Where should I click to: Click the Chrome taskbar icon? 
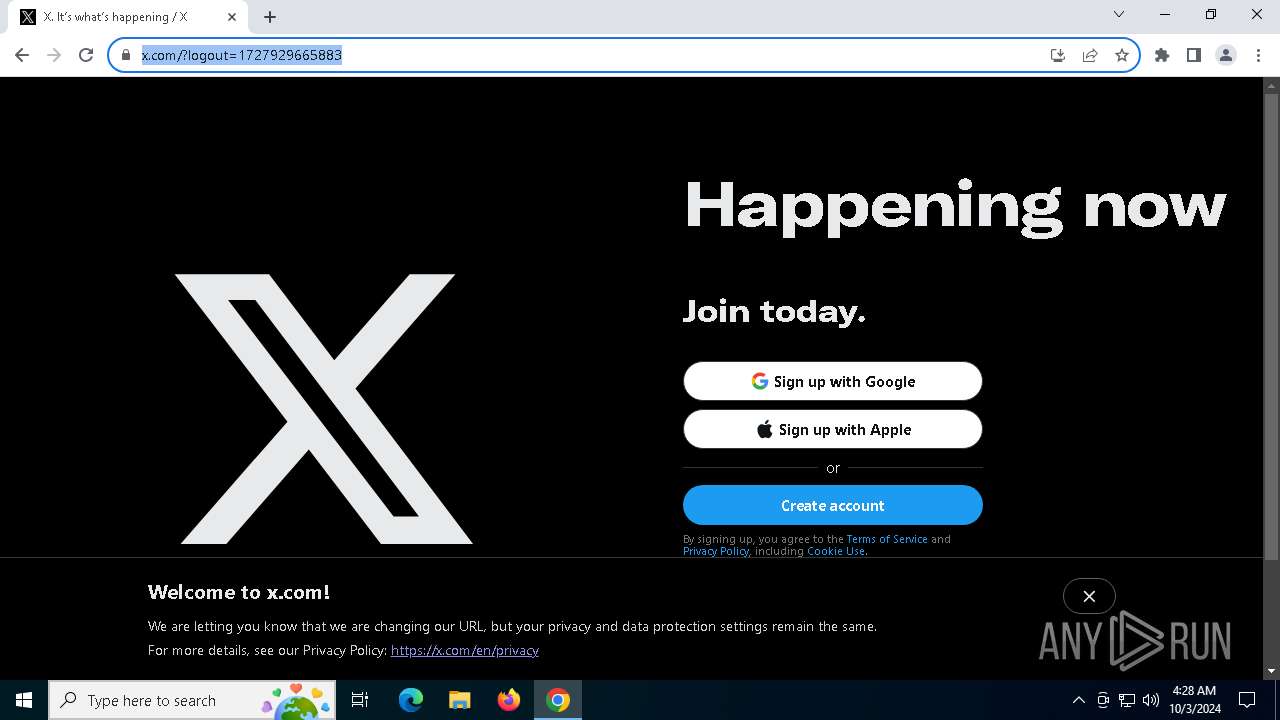[x=558, y=700]
